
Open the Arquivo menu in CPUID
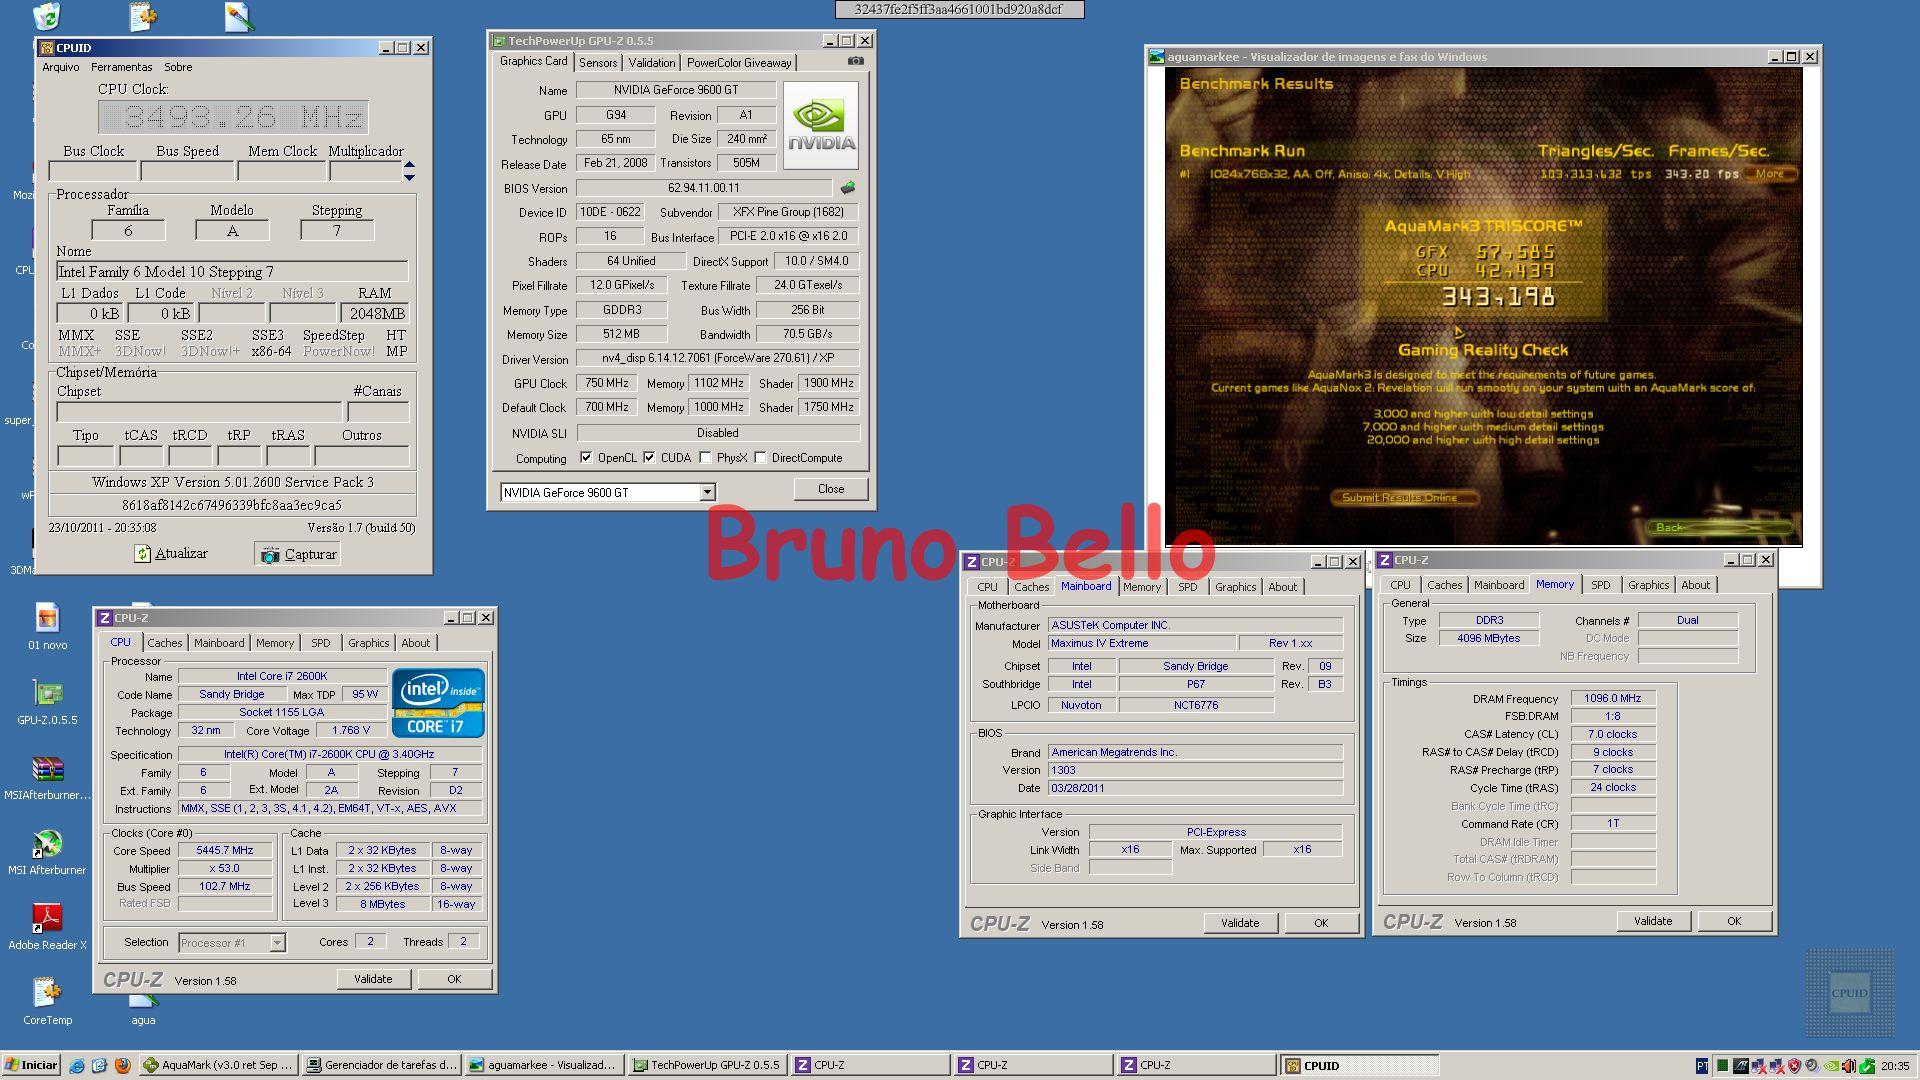point(61,67)
